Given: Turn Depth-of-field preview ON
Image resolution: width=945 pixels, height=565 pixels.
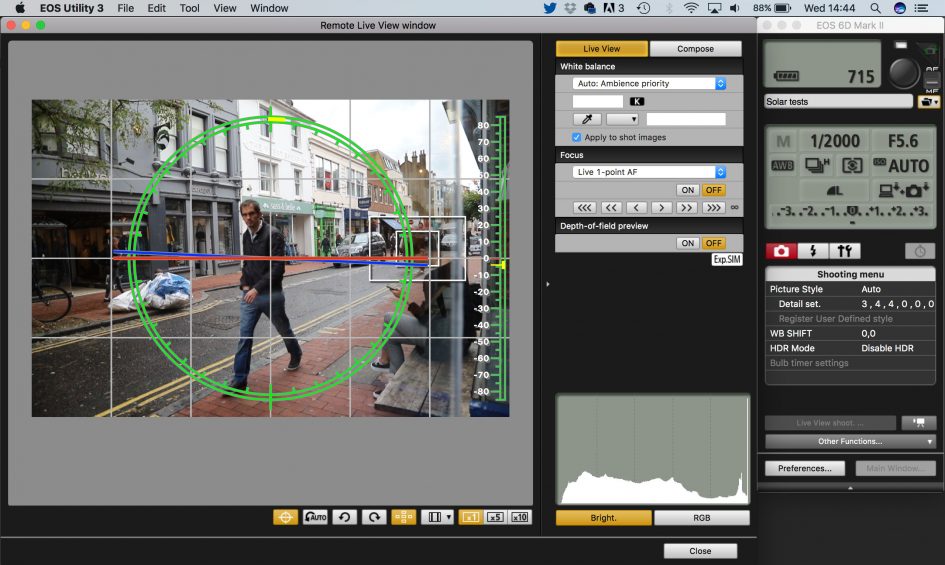Looking at the screenshot, I should pyautogui.click(x=687, y=243).
